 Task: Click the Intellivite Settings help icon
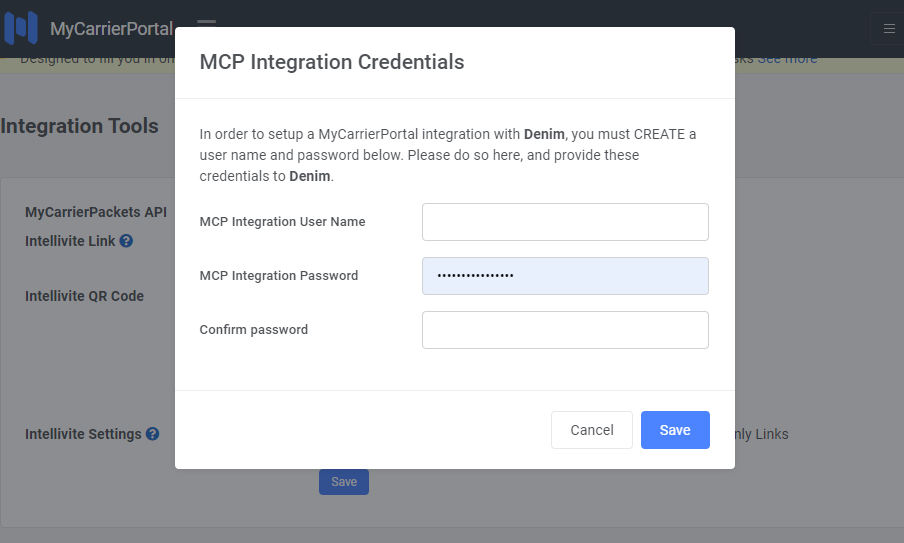(x=152, y=434)
